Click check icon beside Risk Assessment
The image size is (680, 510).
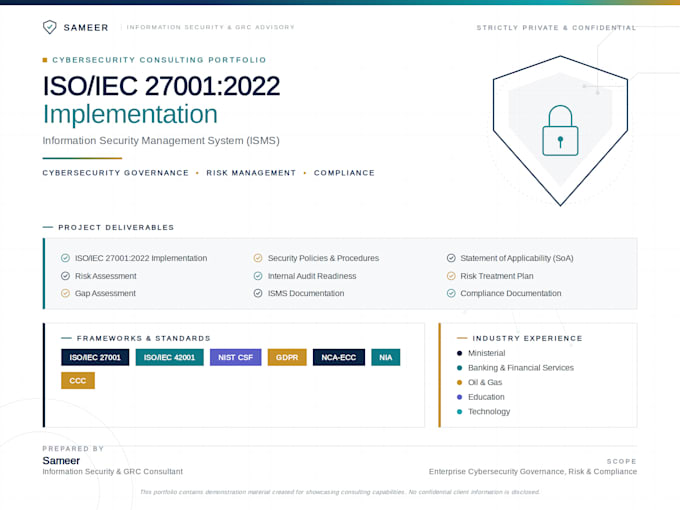point(65,276)
